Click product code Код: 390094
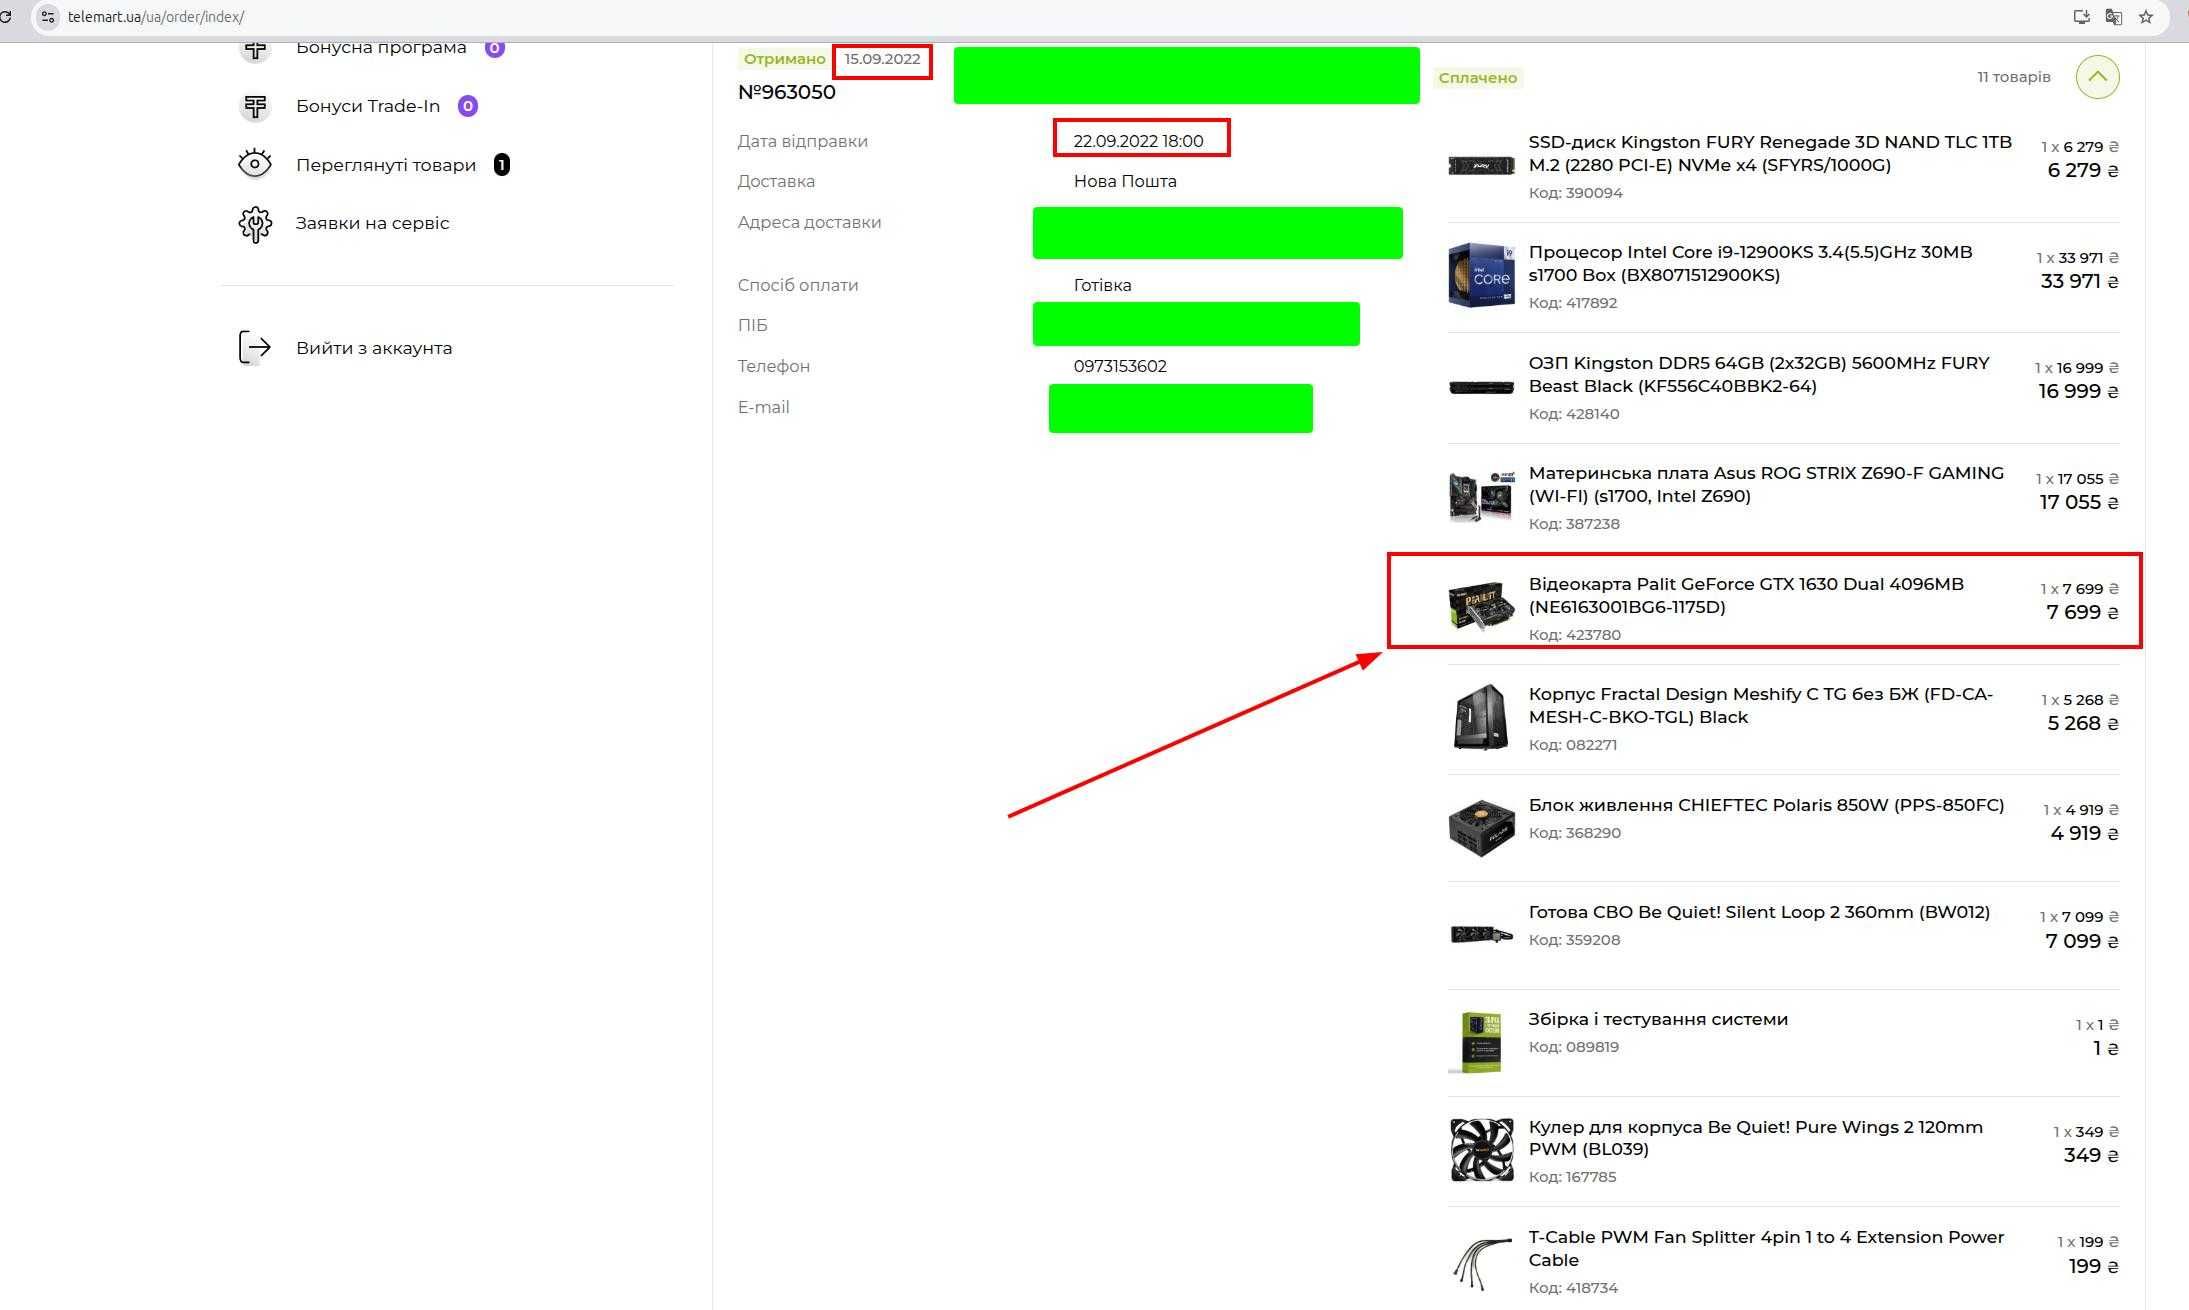This screenshot has height=1310, width=2189. click(x=1575, y=193)
